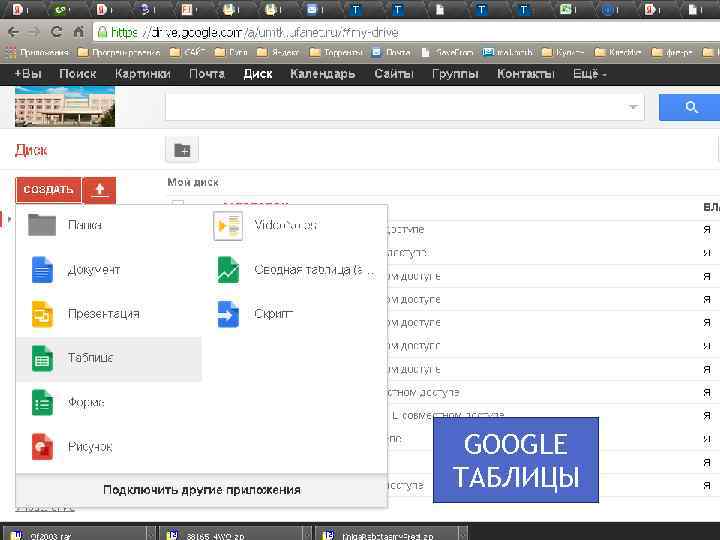Open Календарь from the Google bar

[x=322, y=74]
